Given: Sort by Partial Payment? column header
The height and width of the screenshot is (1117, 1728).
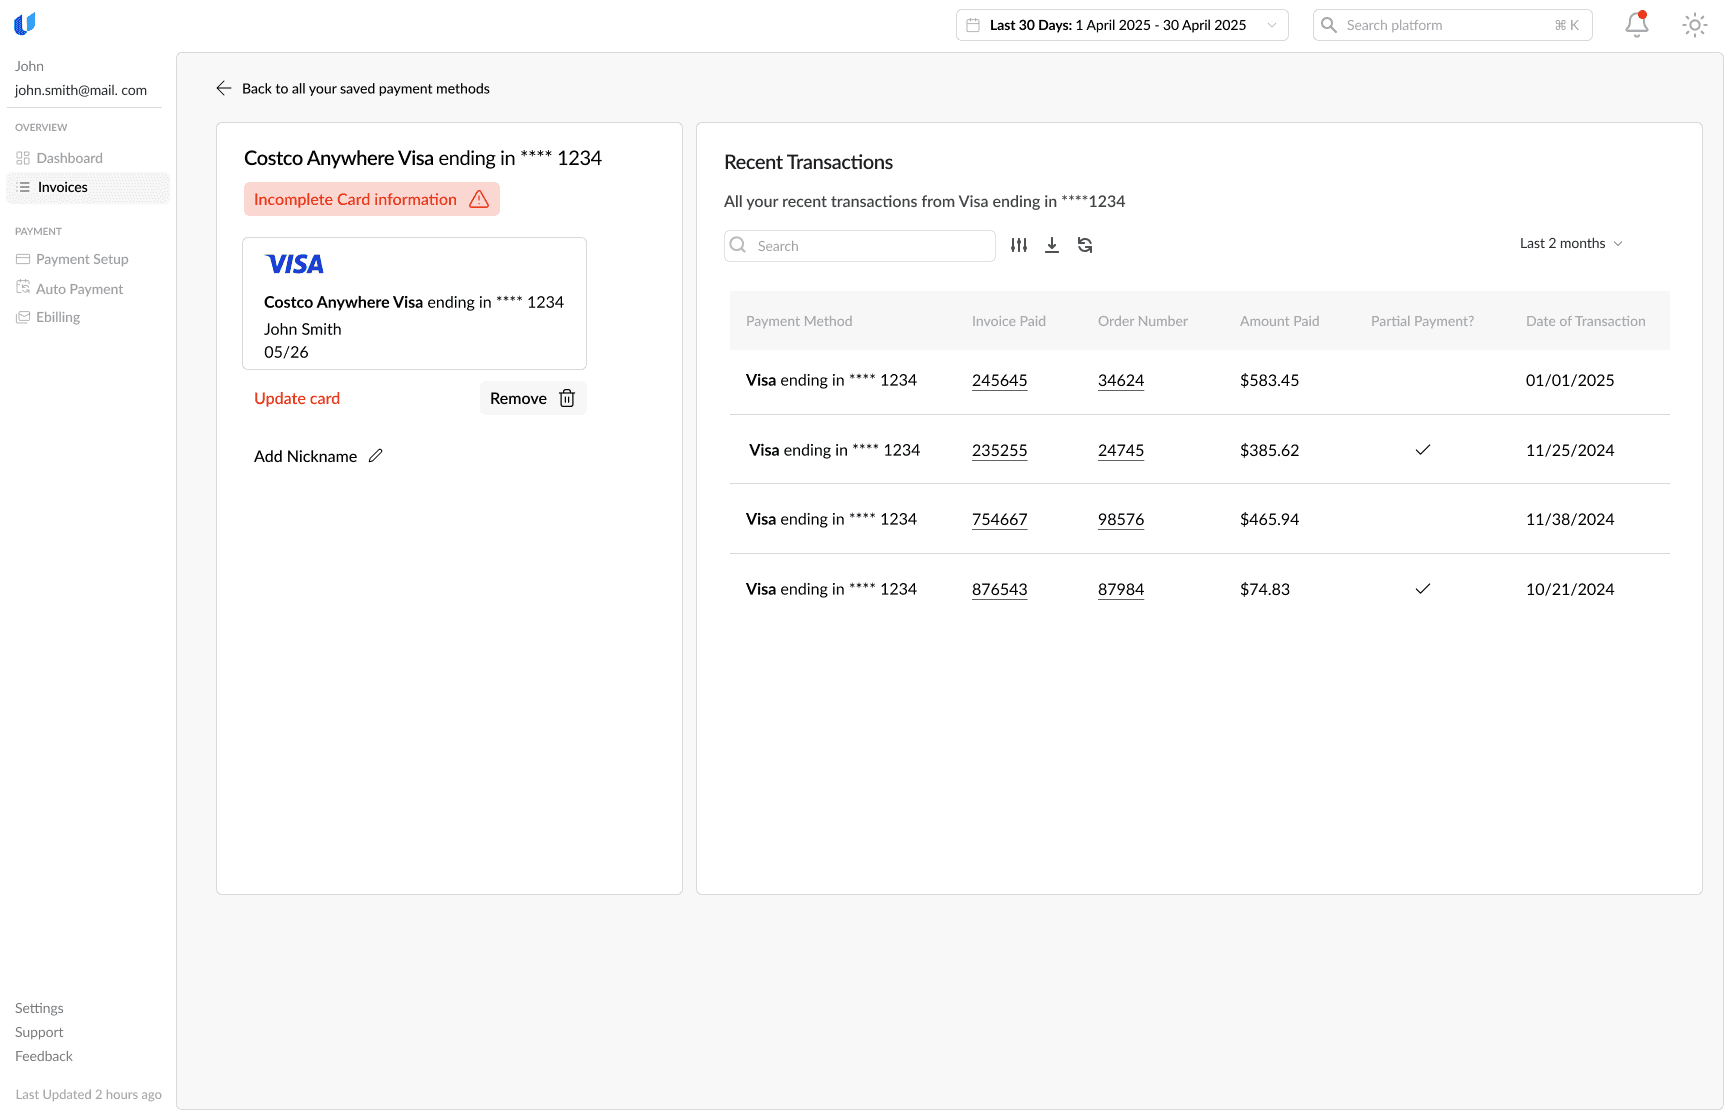Looking at the screenshot, I should pyautogui.click(x=1422, y=321).
